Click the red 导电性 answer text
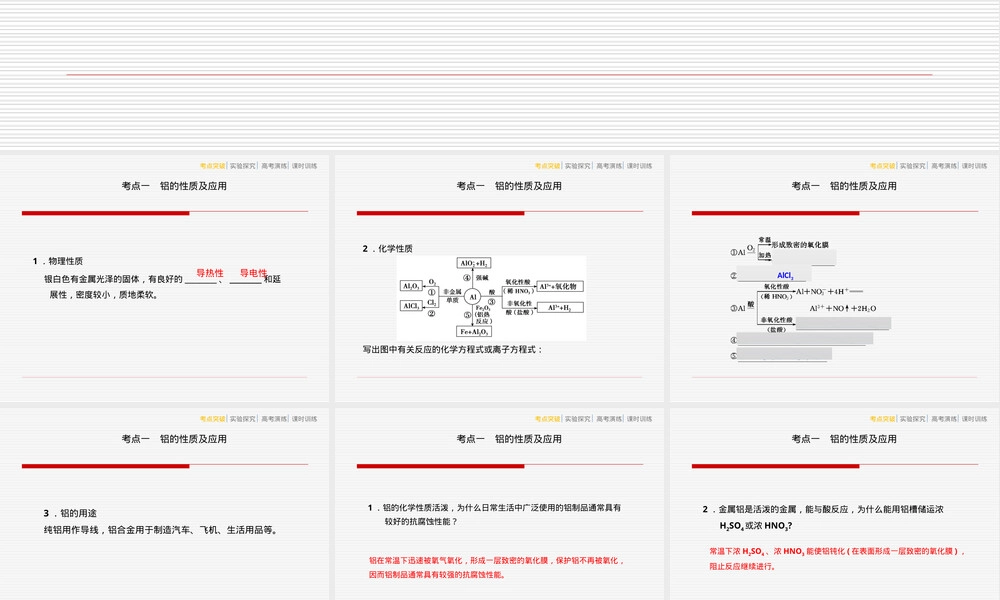The width and height of the screenshot is (1000, 600). click(x=253, y=273)
